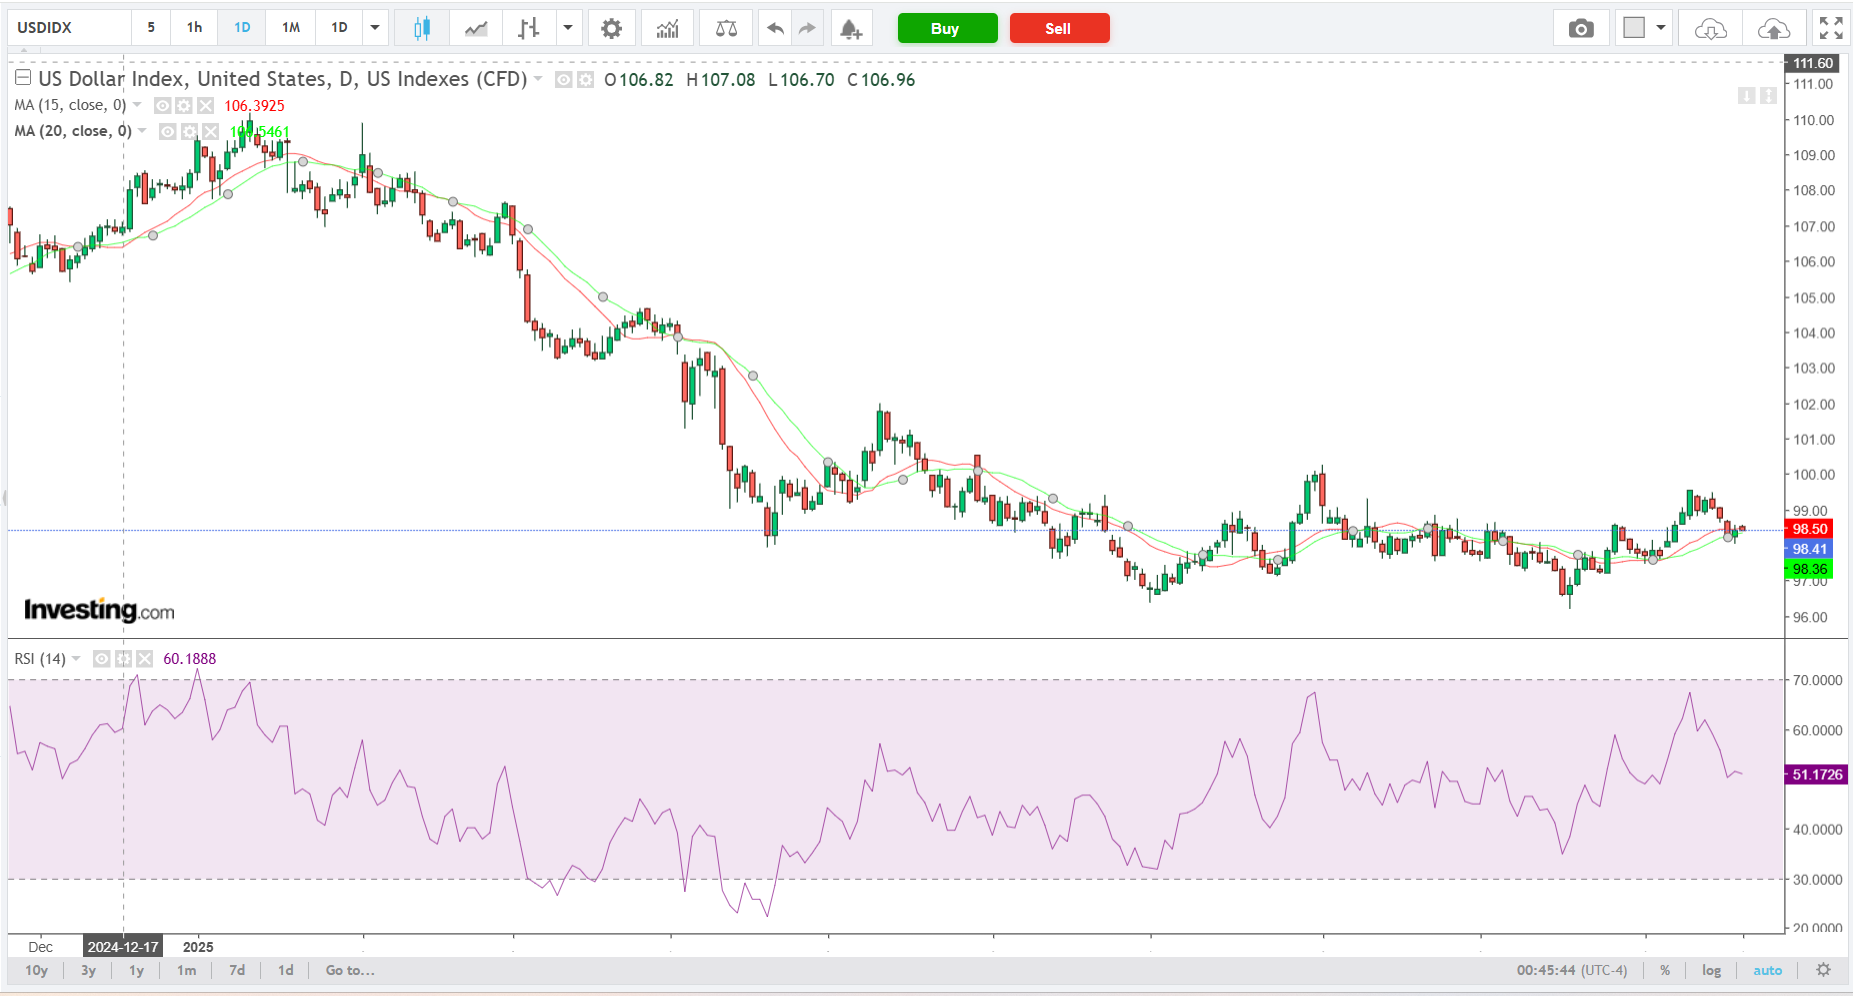Expand the time interval dropdown arrow
The width and height of the screenshot is (1853, 996).
click(x=375, y=28)
